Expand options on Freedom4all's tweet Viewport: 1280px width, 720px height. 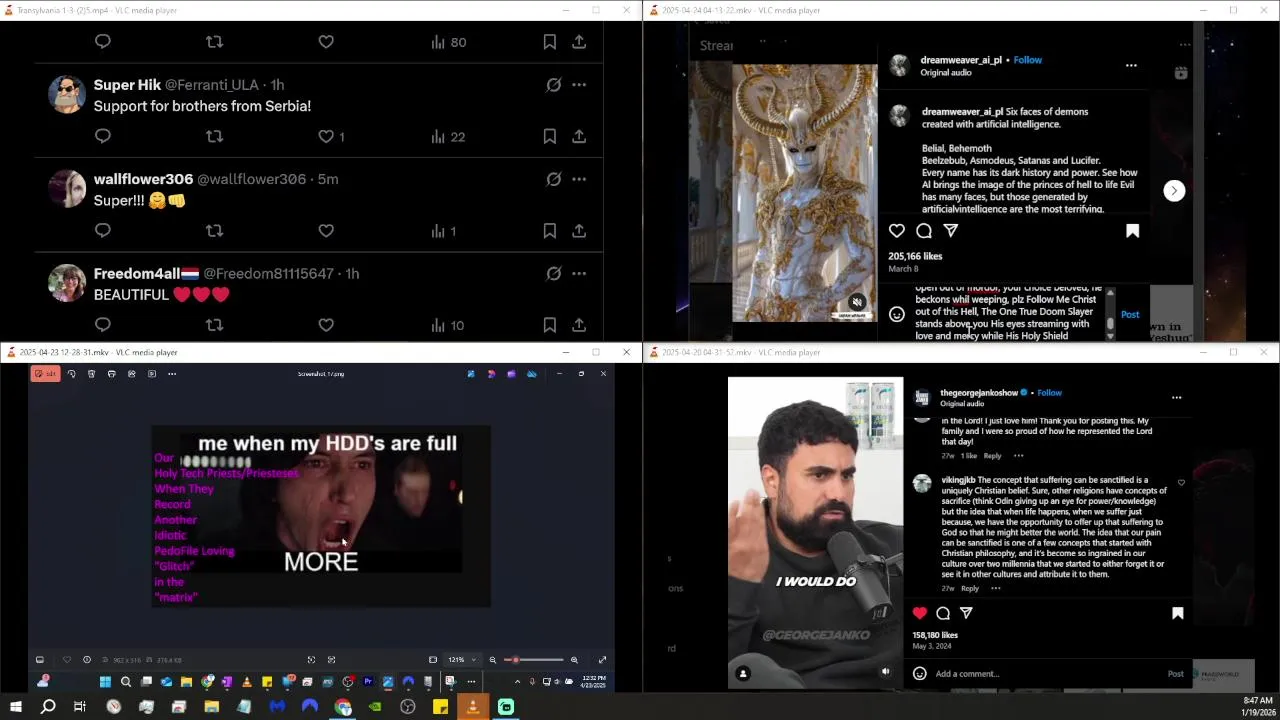579,273
